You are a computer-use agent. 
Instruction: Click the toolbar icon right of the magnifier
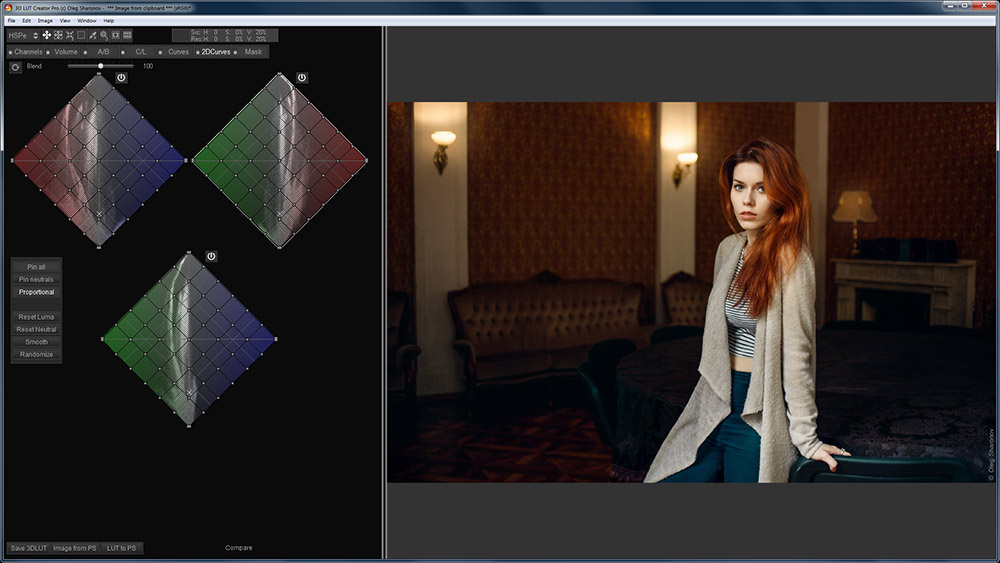point(115,35)
